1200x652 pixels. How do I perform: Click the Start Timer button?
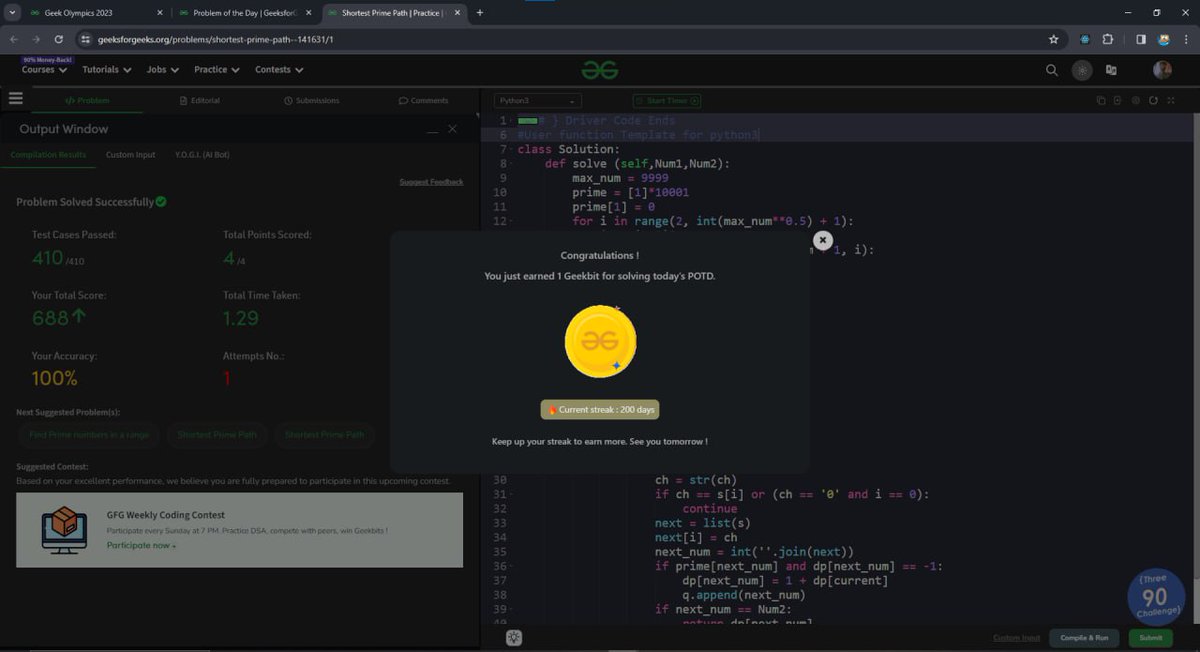[667, 101]
